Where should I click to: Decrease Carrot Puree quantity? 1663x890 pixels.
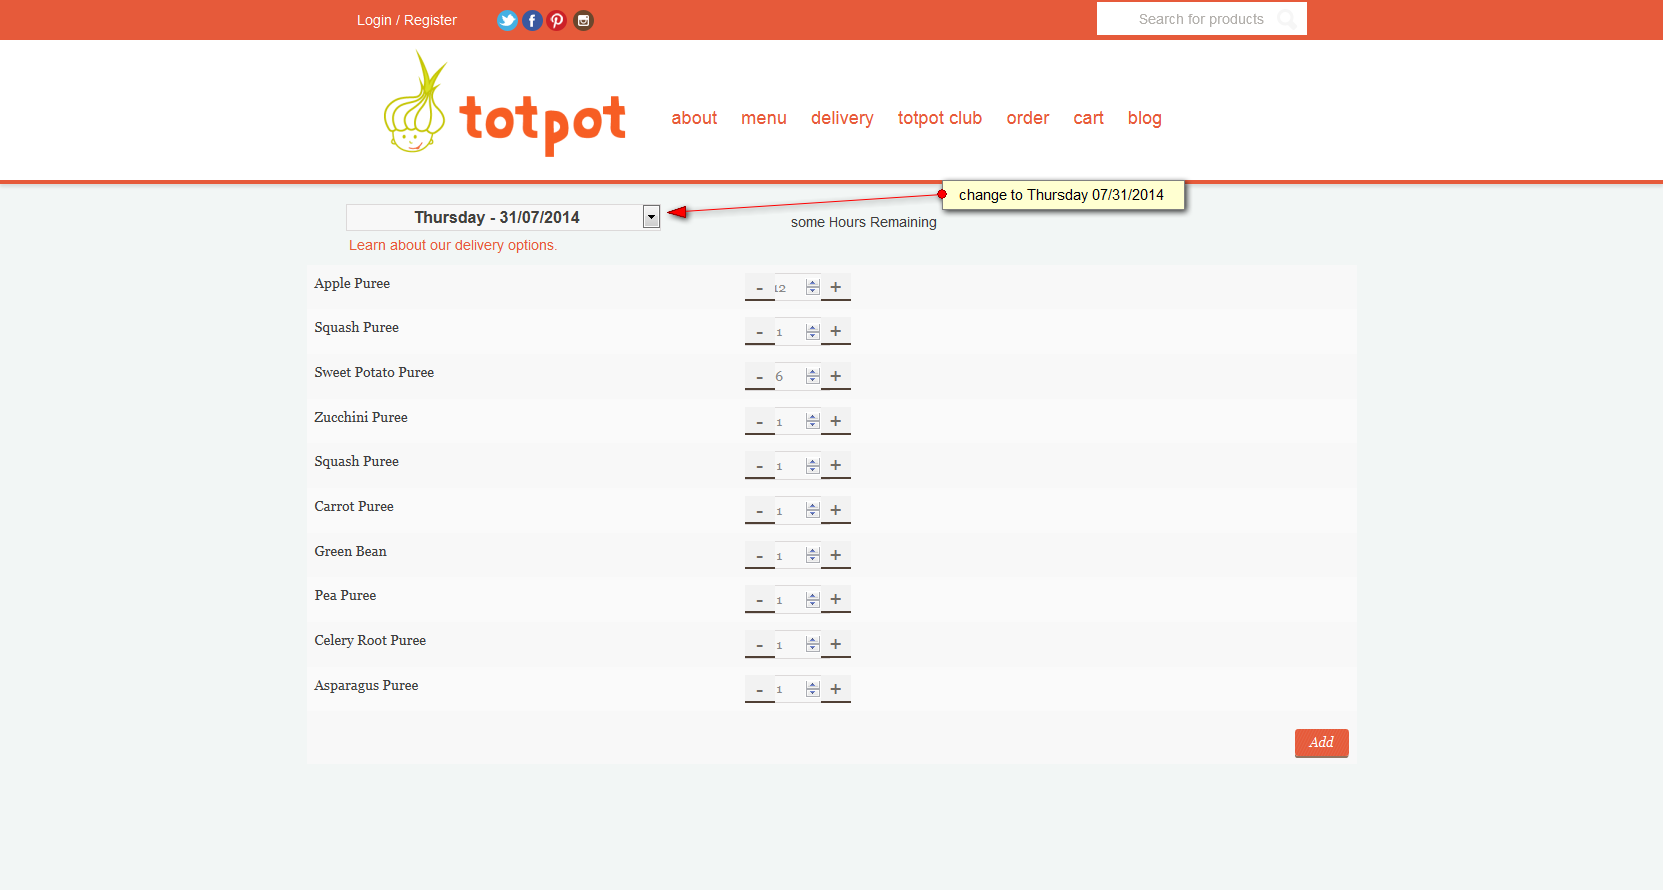tap(760, 511)
